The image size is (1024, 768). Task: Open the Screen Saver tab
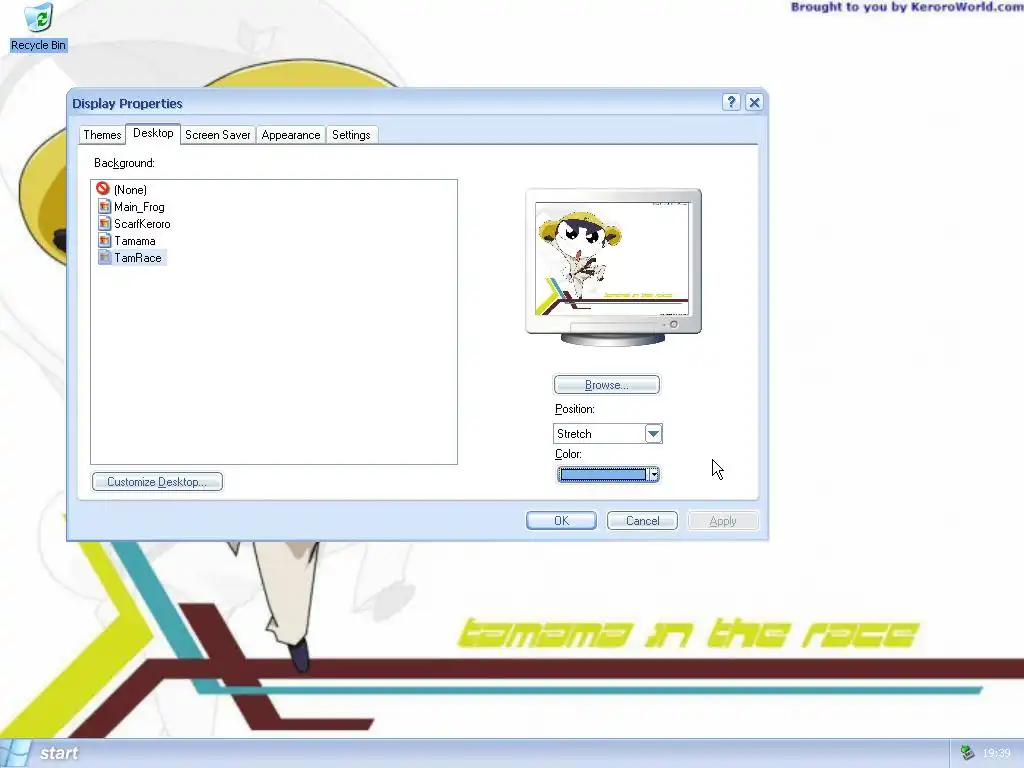pos(217,135)
